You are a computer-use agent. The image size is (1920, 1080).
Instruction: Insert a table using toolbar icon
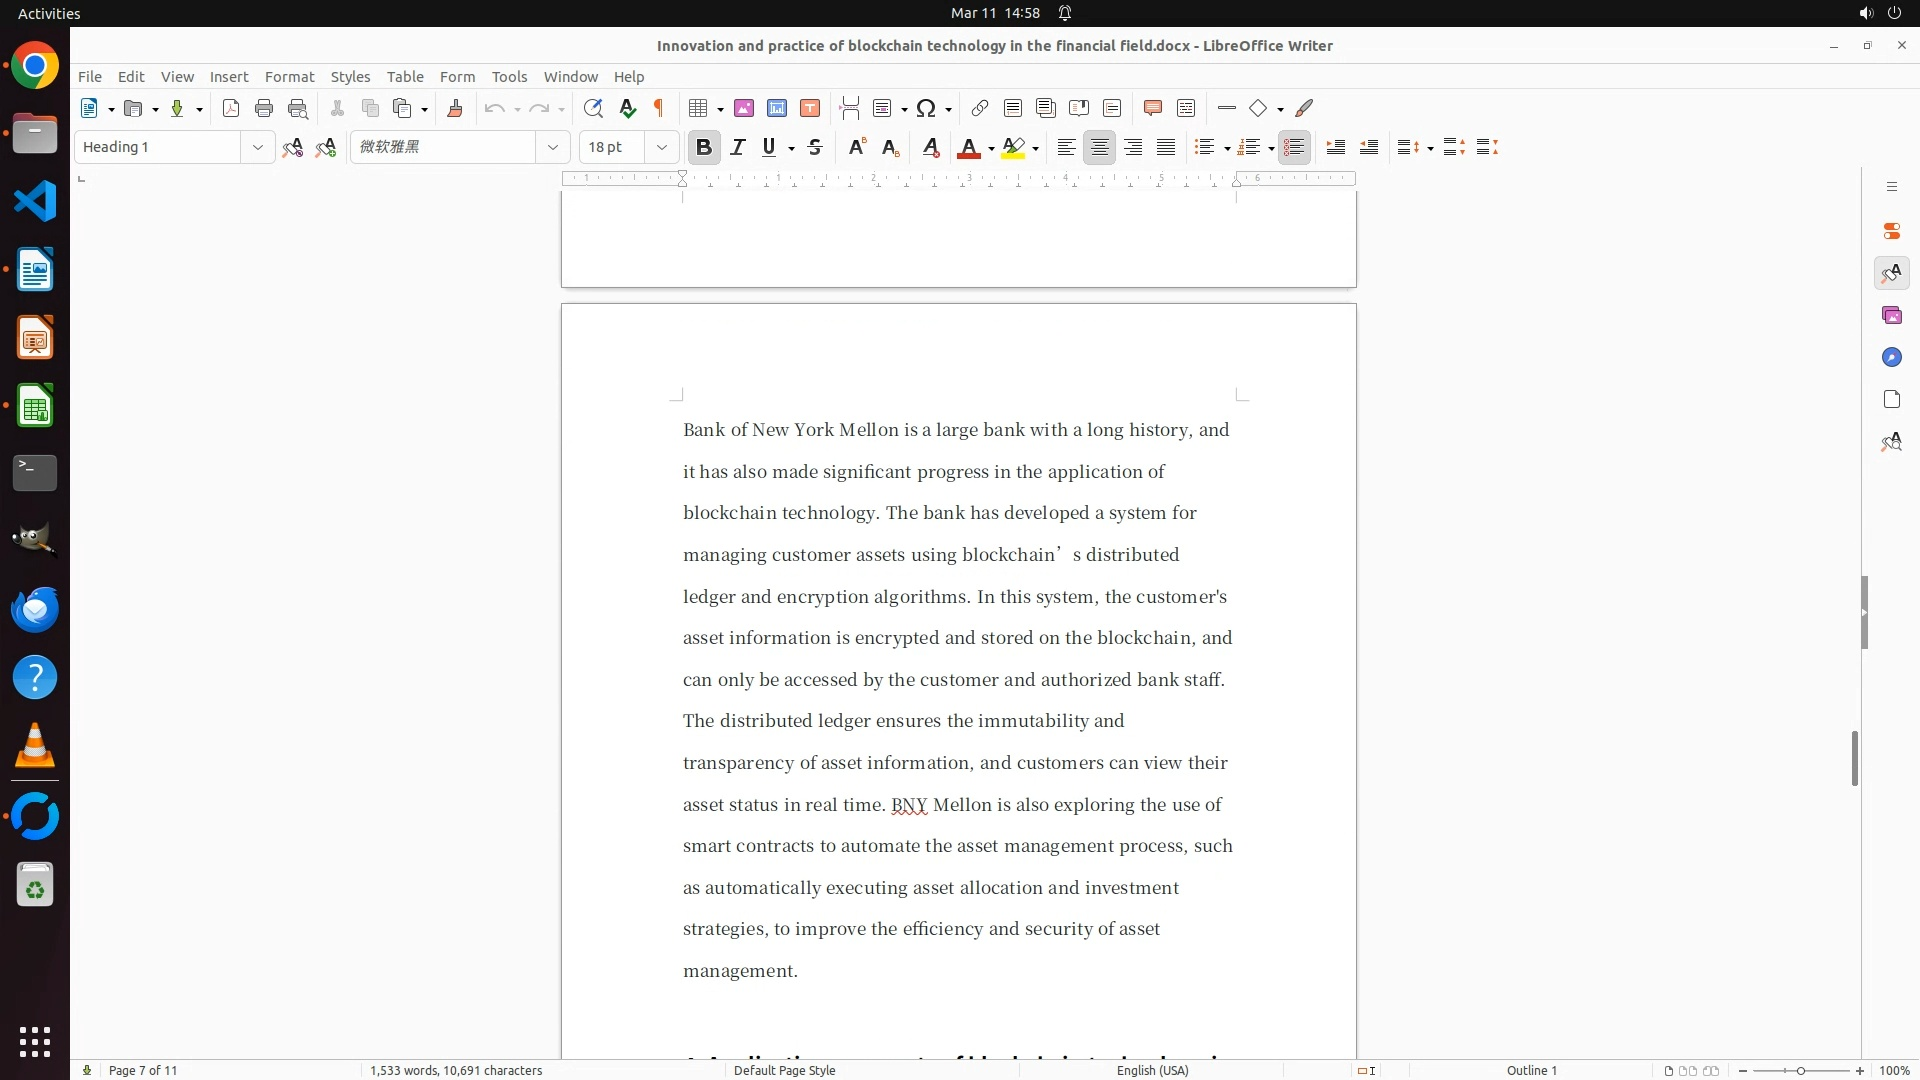(x=699, y=108)
